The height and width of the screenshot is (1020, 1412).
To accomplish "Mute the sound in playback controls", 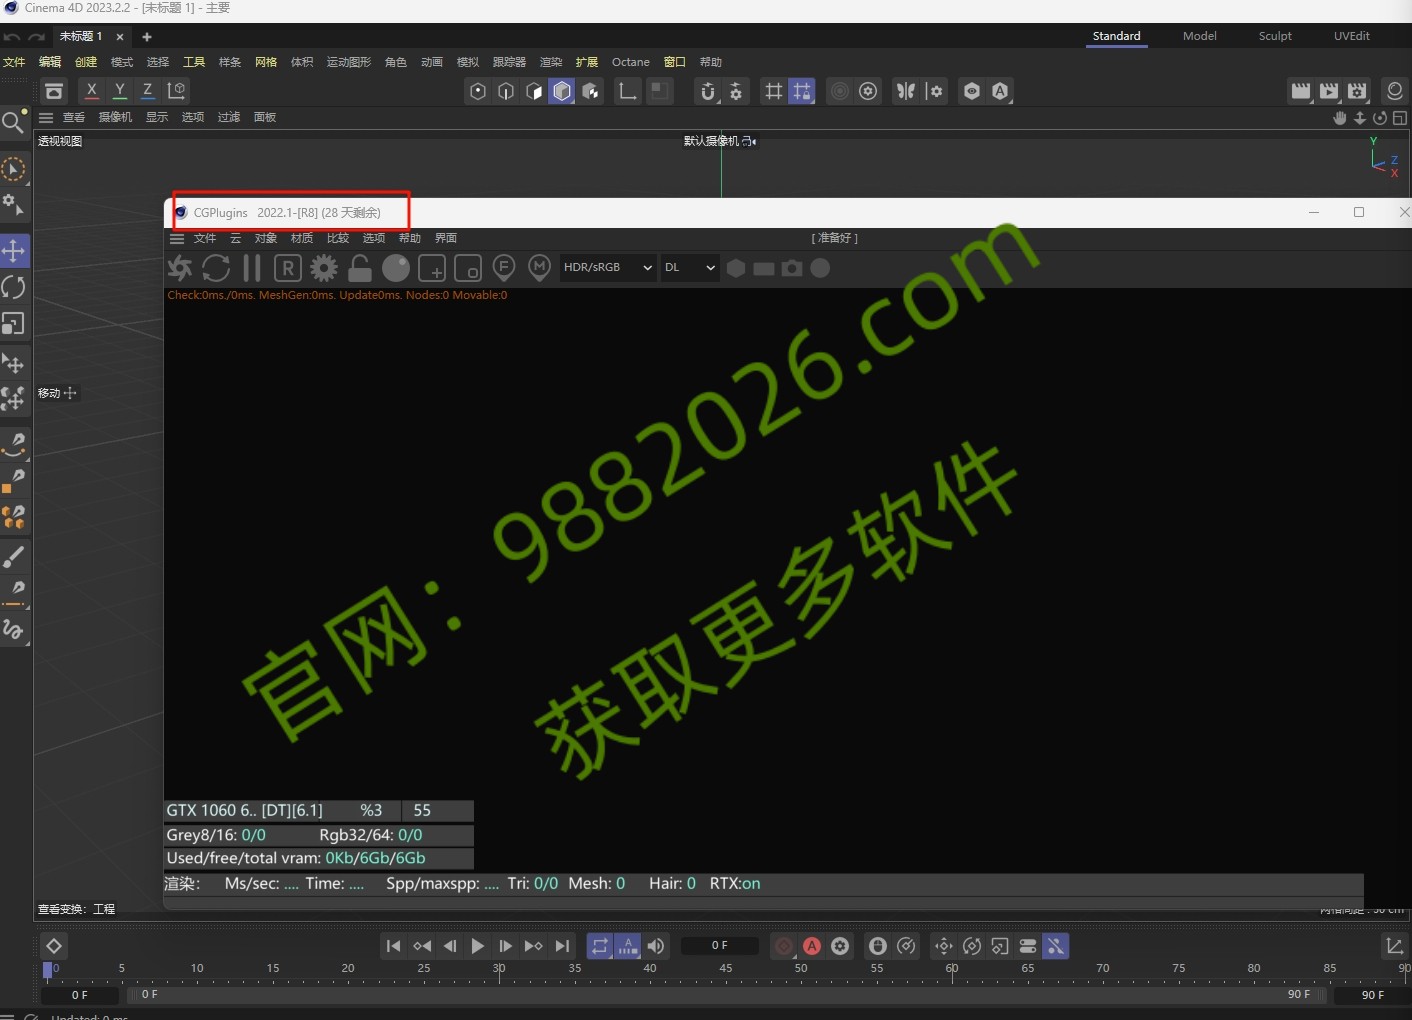I will point(656,946).
